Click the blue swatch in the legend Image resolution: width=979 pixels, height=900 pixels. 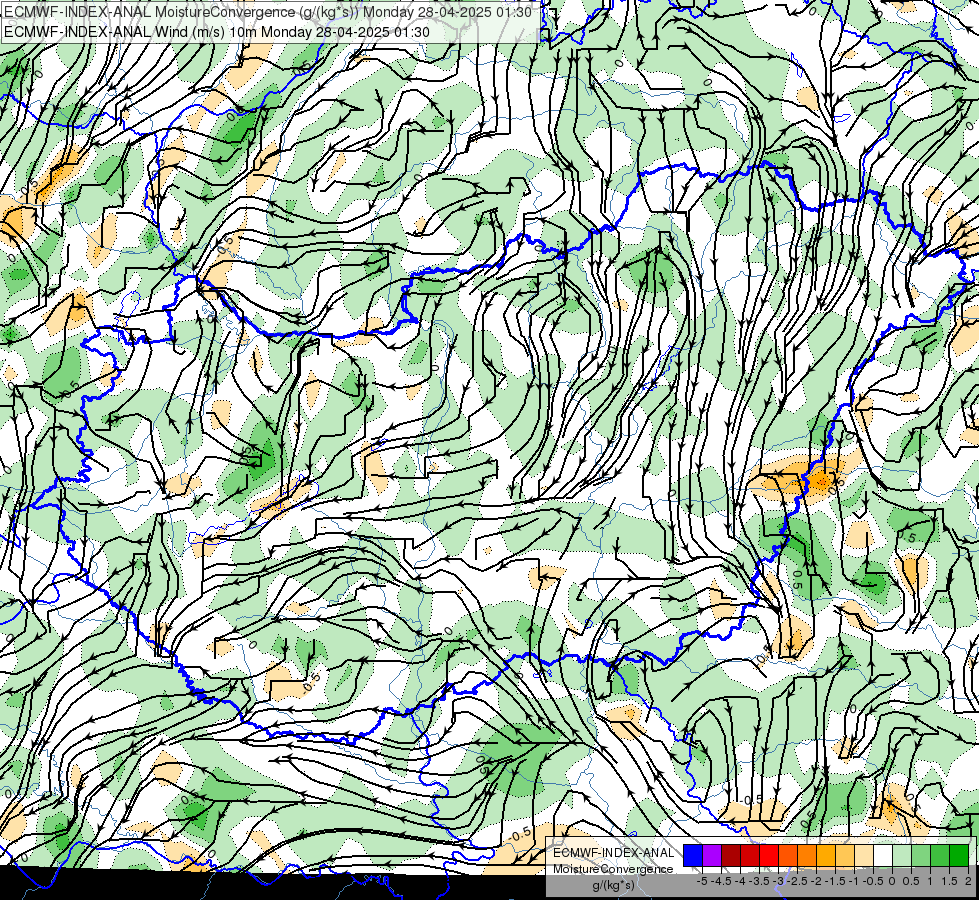(x=693, y=855)
